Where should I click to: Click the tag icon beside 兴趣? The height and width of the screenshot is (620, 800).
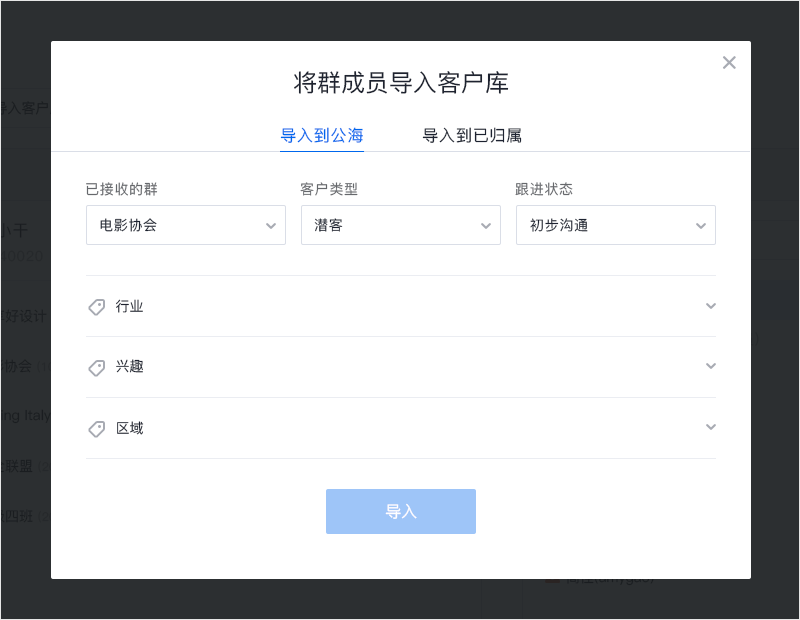[x=96, y=367]
